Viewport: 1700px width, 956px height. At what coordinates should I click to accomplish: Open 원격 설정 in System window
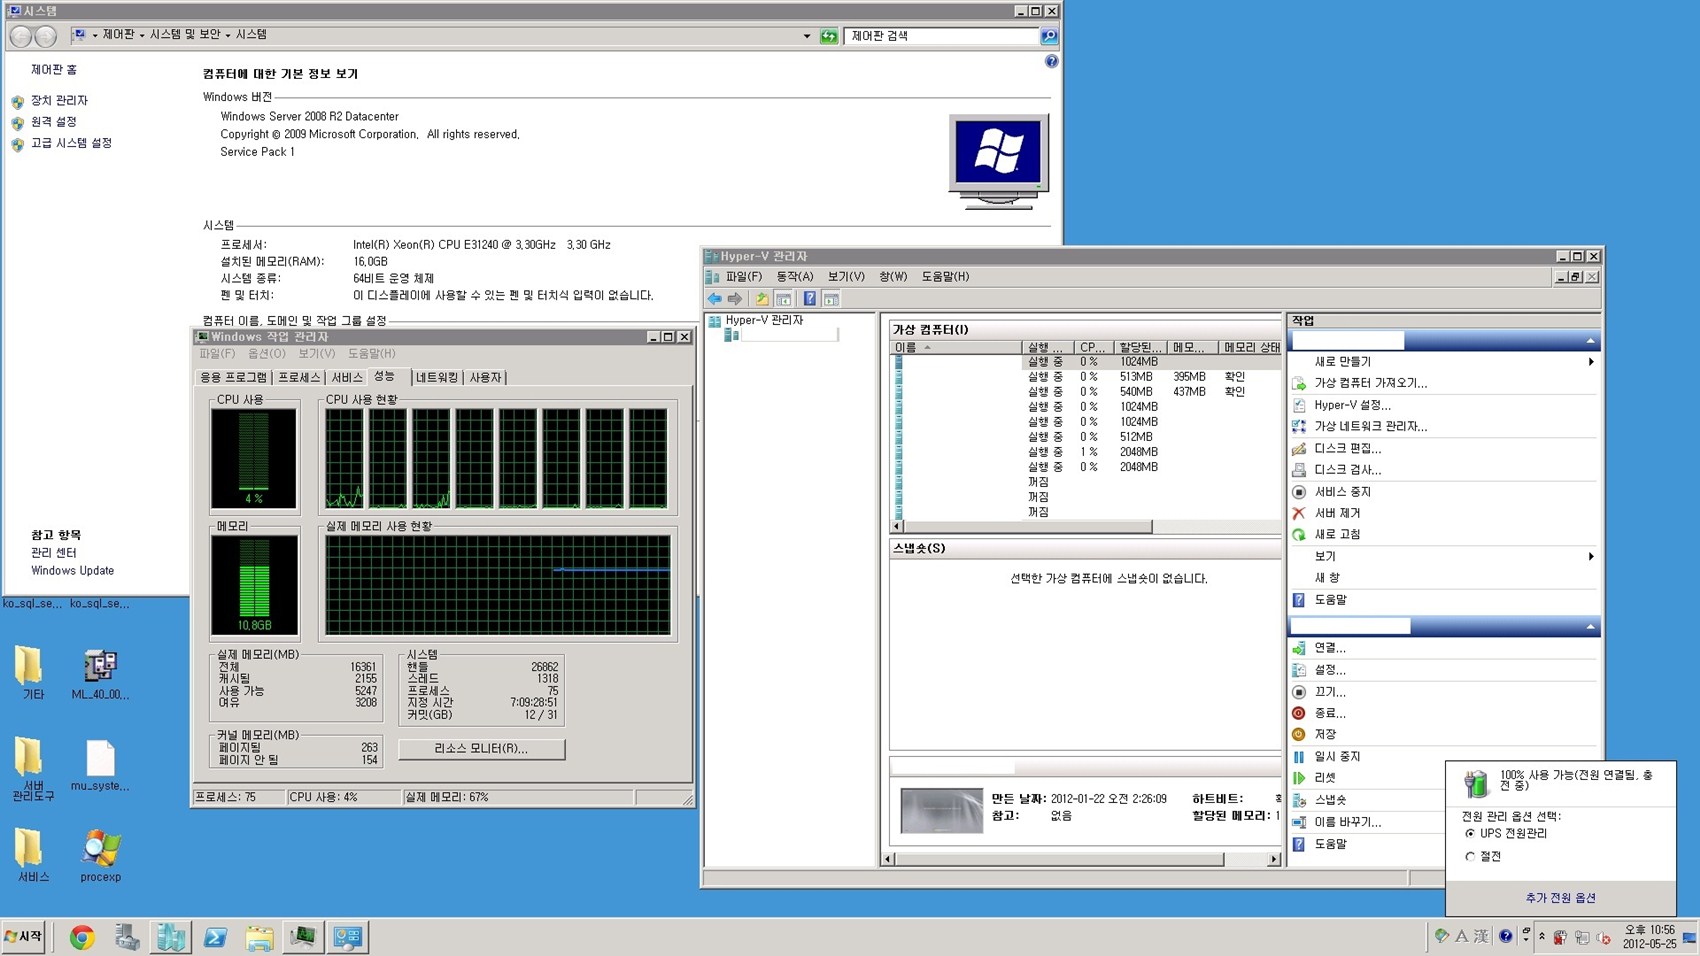coord(53,122)
